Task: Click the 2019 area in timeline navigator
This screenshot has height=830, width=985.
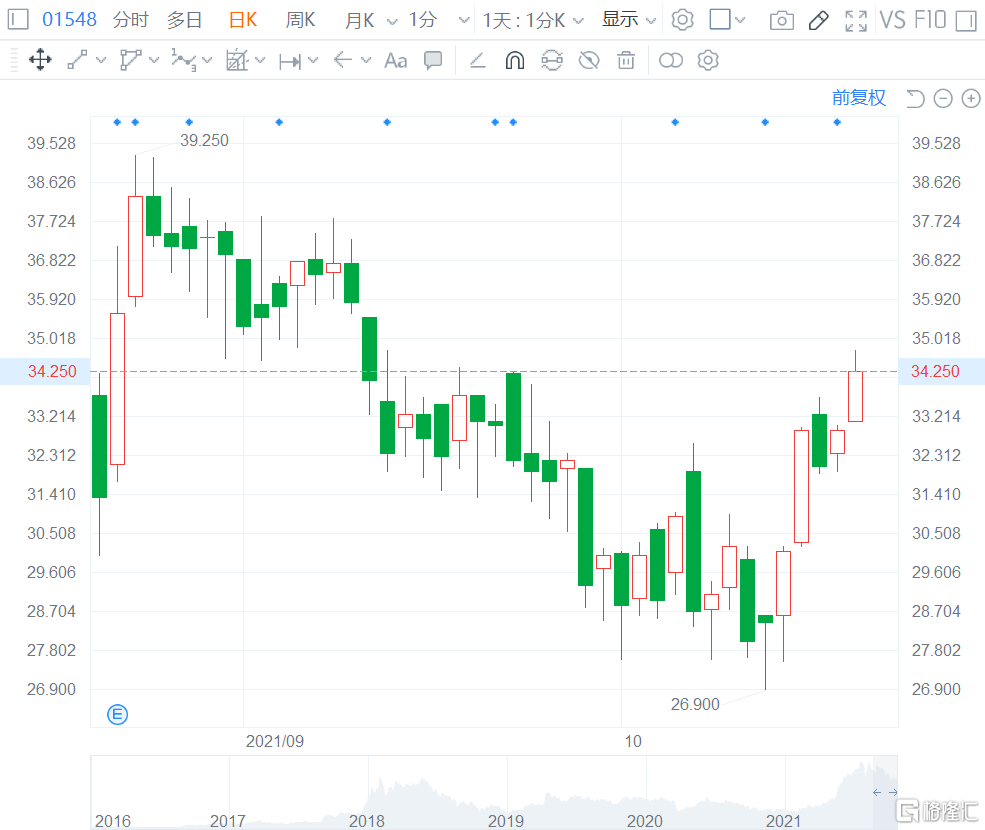Action: [x=506, y=820]
